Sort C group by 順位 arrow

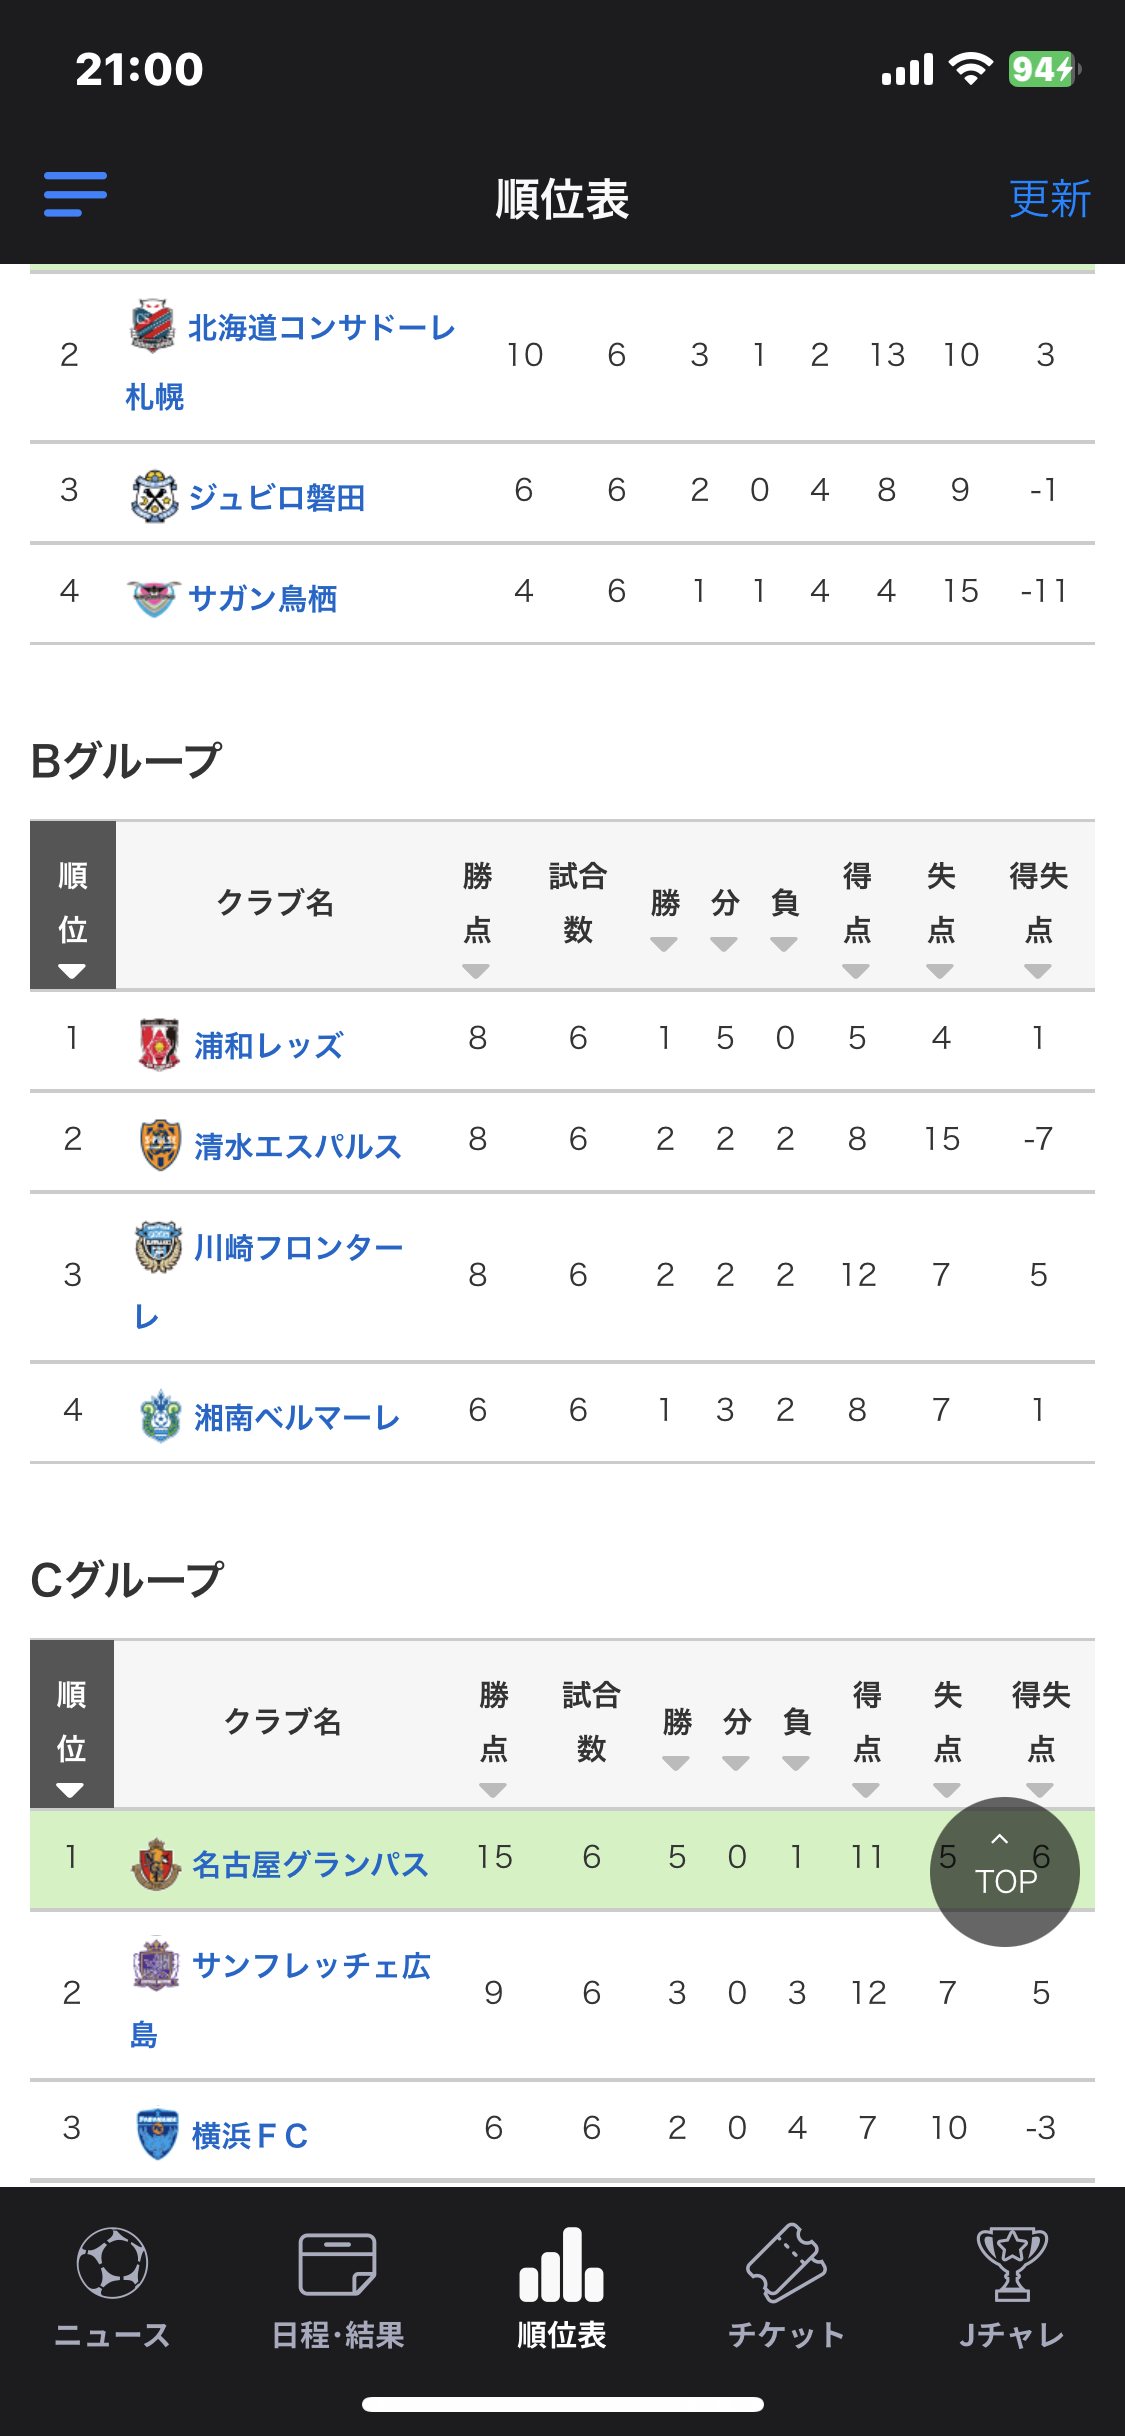click(70, 1790)
